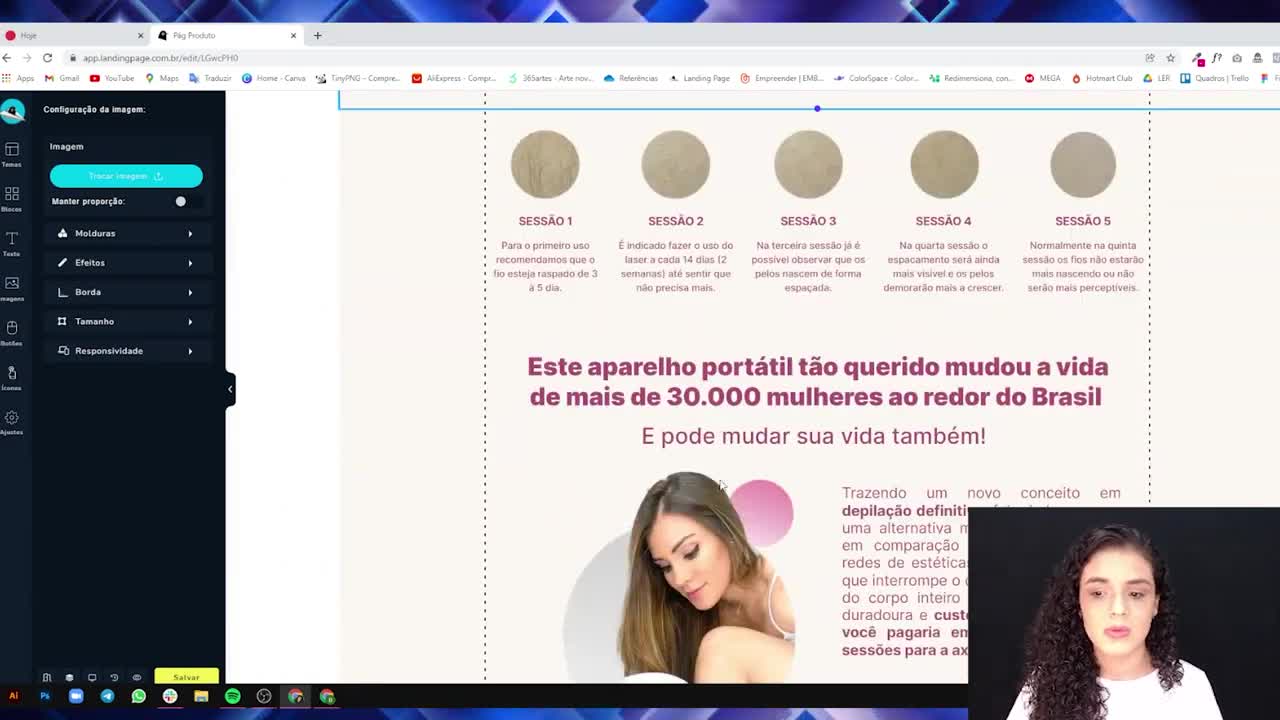Click the chat bubble icon in bottom toolbar

pyautogui.click(x=137, y=677)
